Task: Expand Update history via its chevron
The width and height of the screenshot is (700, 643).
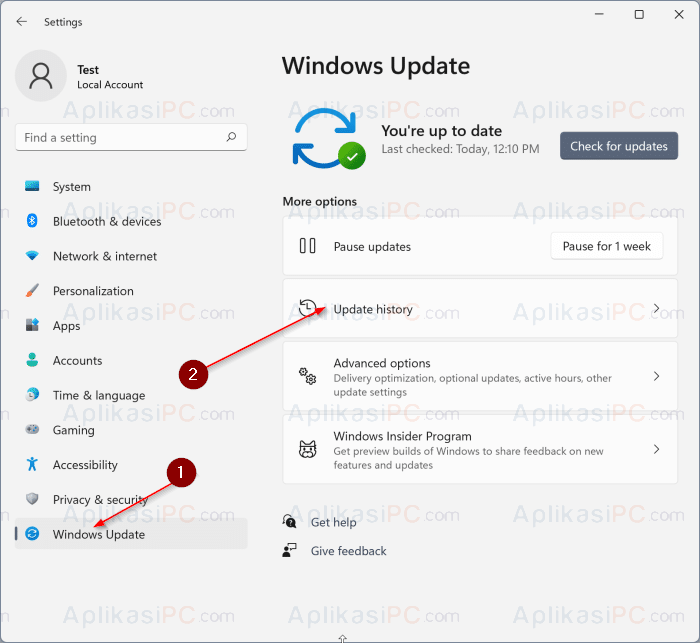Action: tap(656, 309)
